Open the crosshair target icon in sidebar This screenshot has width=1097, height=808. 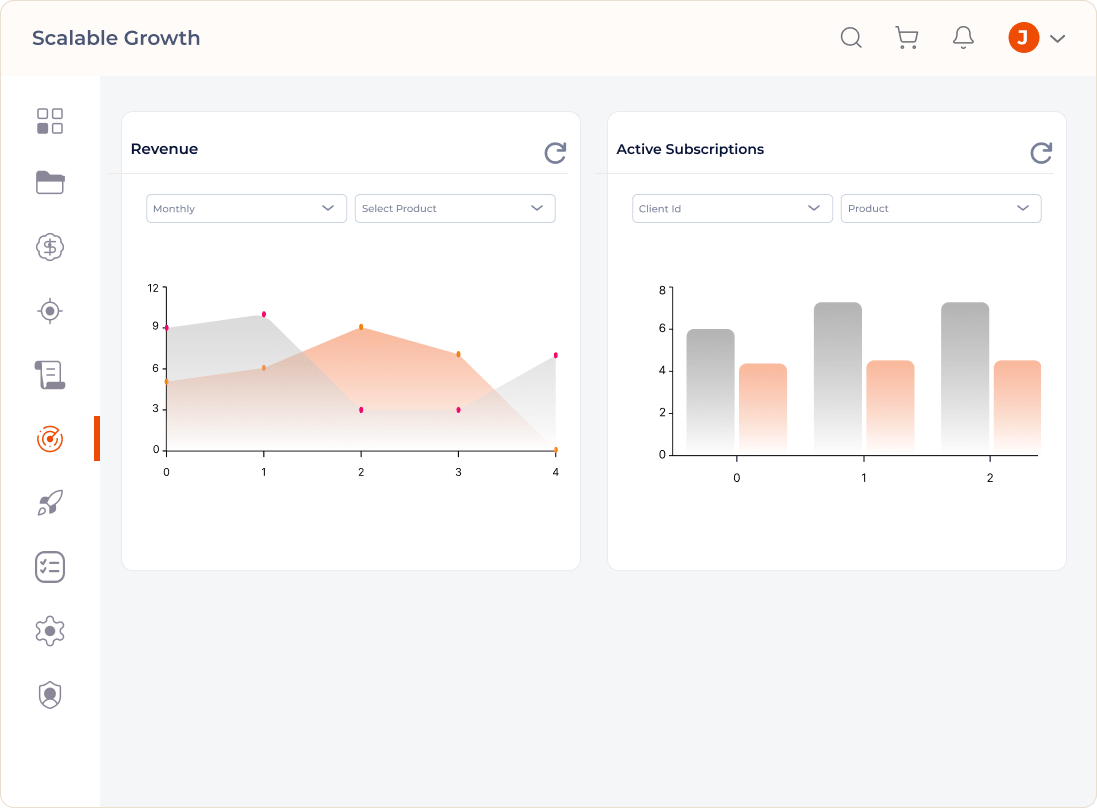click(x=50, y=311)
